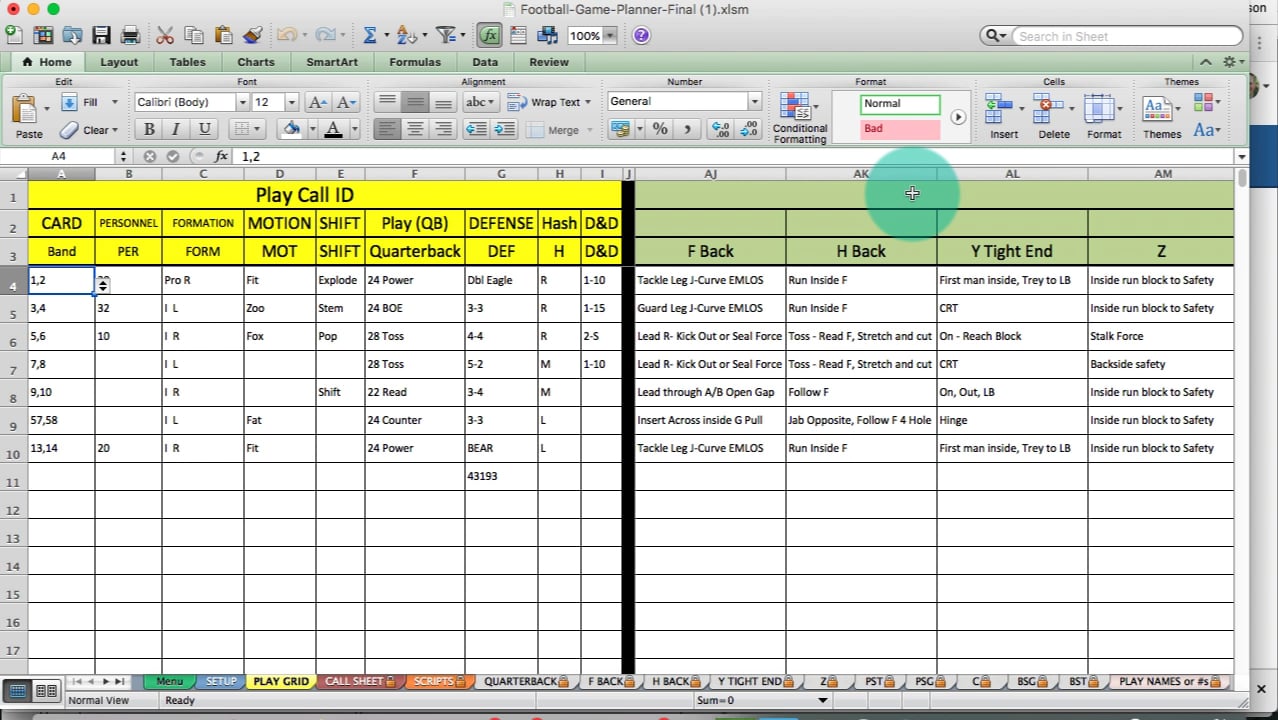Click the Paste button
Viewport: 1278px width, 720px height.
(x=29, y=116)
